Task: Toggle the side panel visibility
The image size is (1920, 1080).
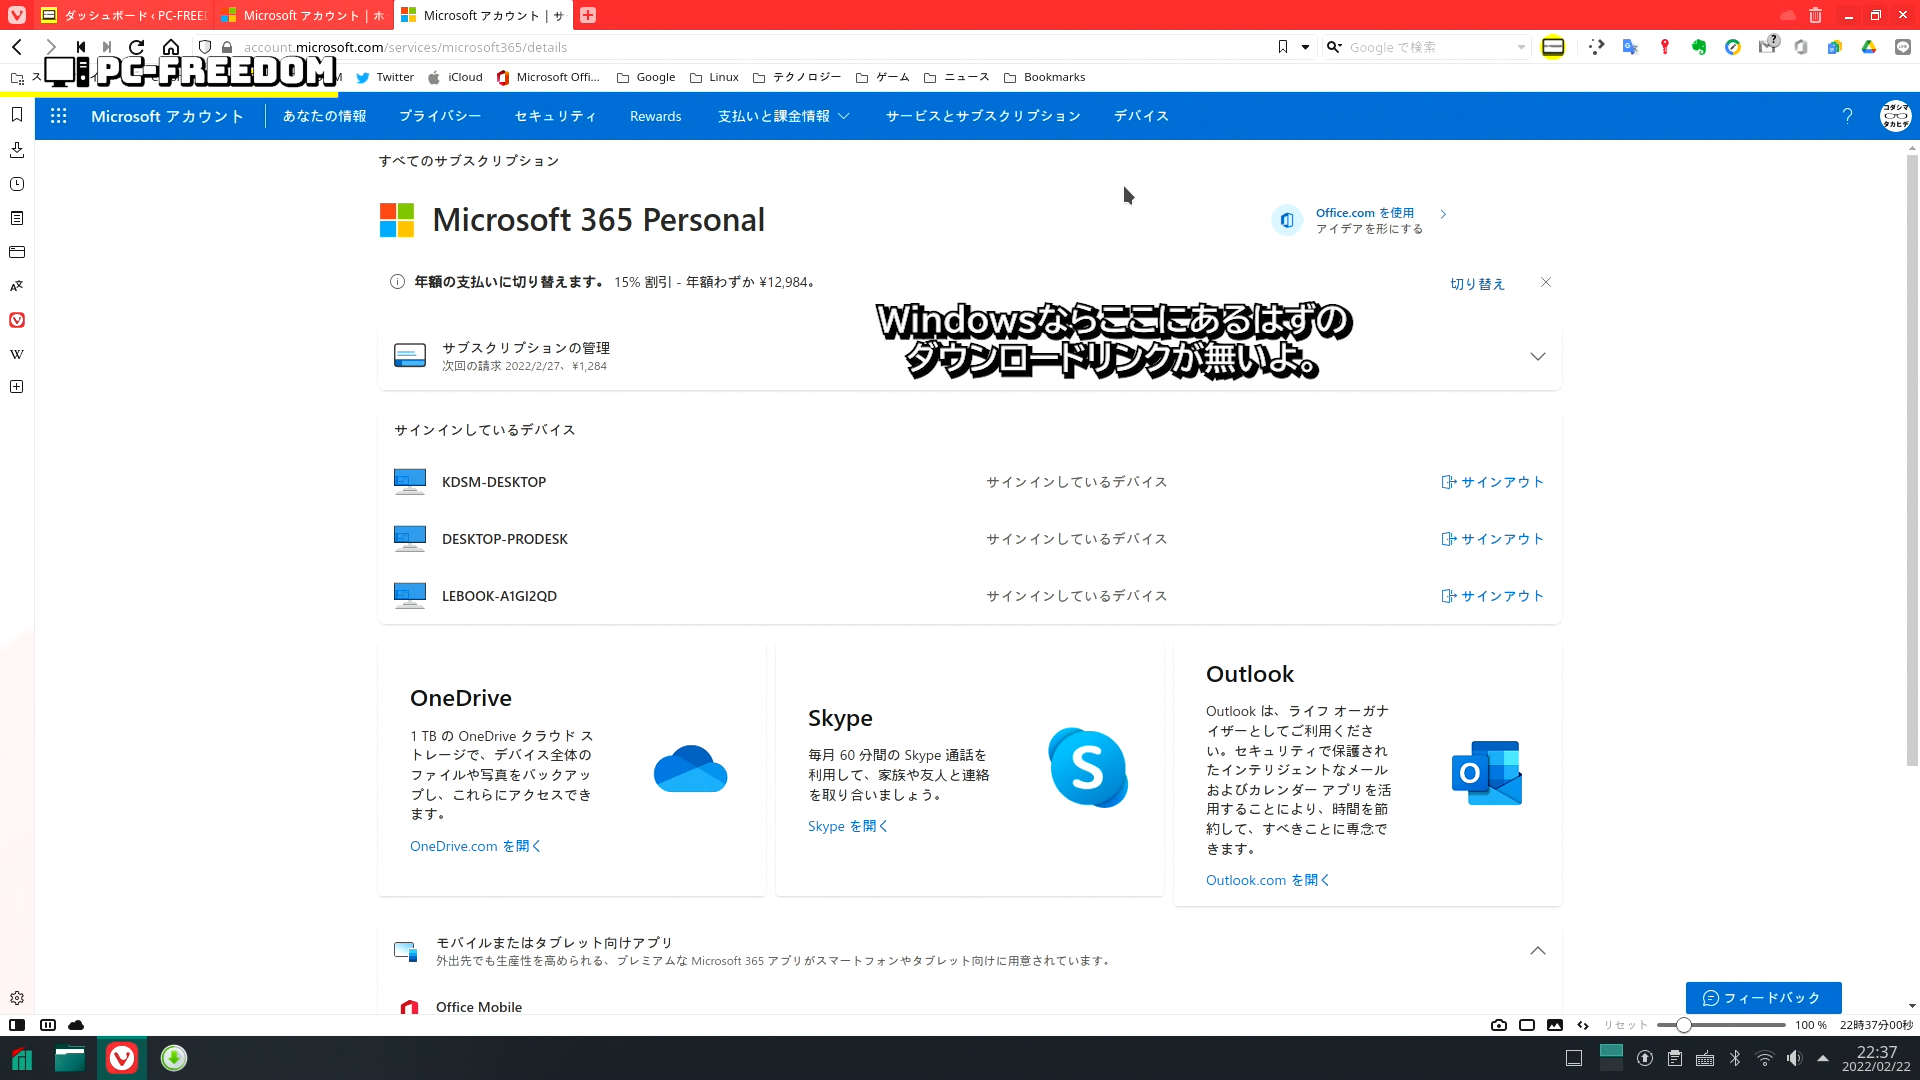Action: (x=17, y=1025)
